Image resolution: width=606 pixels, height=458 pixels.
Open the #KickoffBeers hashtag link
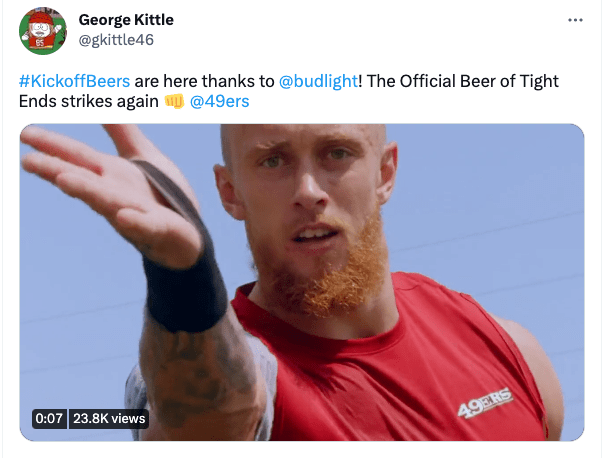pos(75,81)
